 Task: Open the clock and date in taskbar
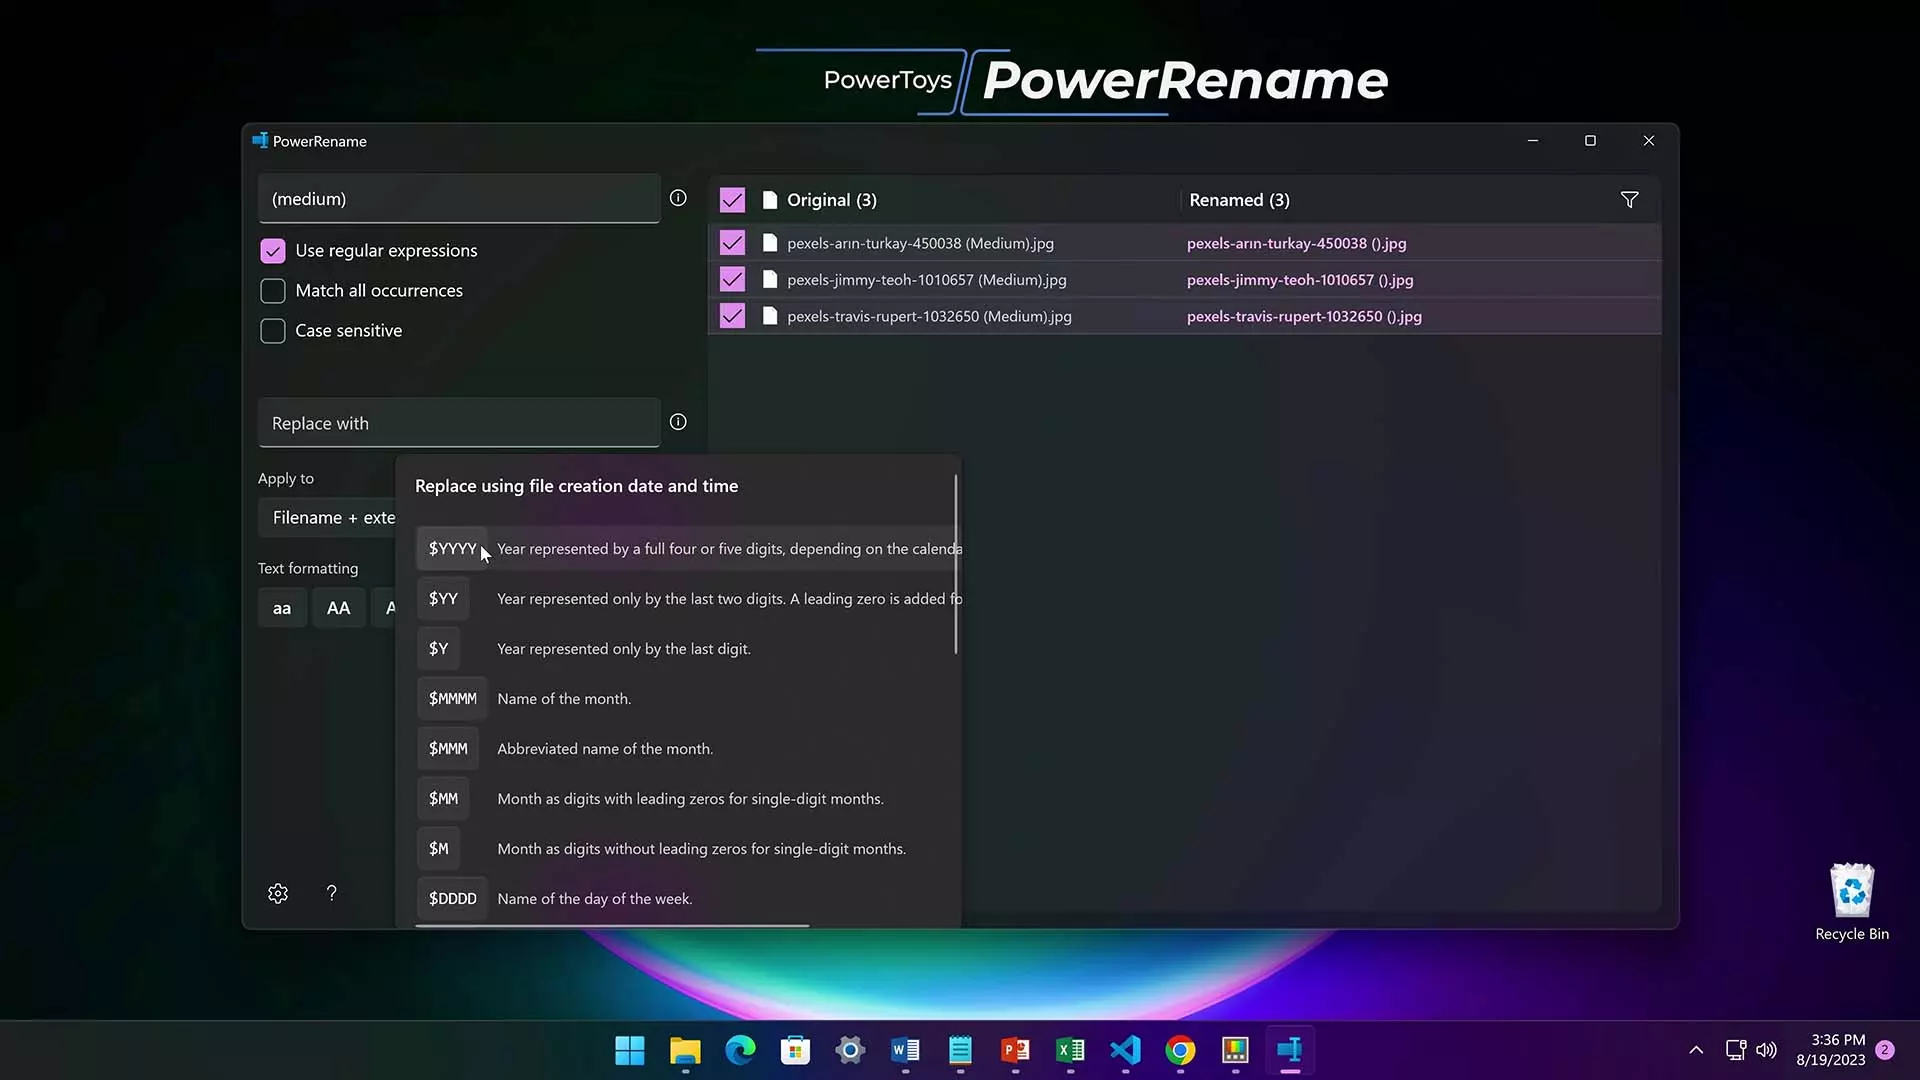tap(1830, 1050)
